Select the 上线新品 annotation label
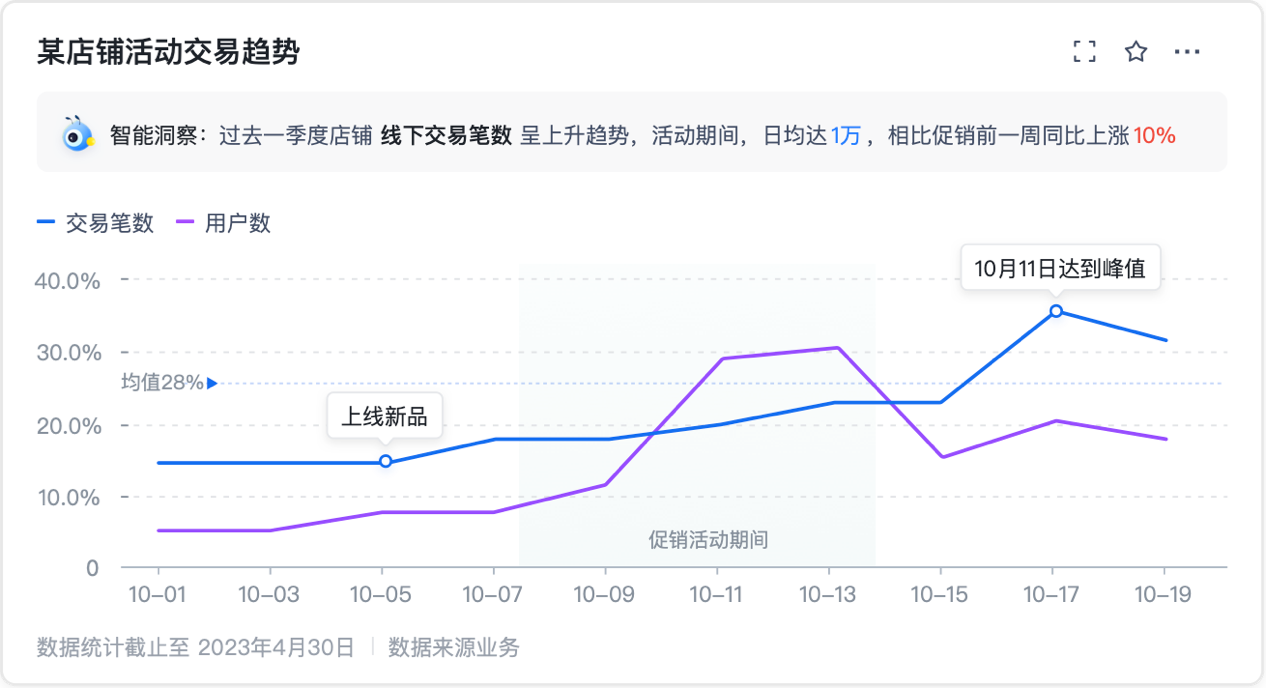 [385, 416]
